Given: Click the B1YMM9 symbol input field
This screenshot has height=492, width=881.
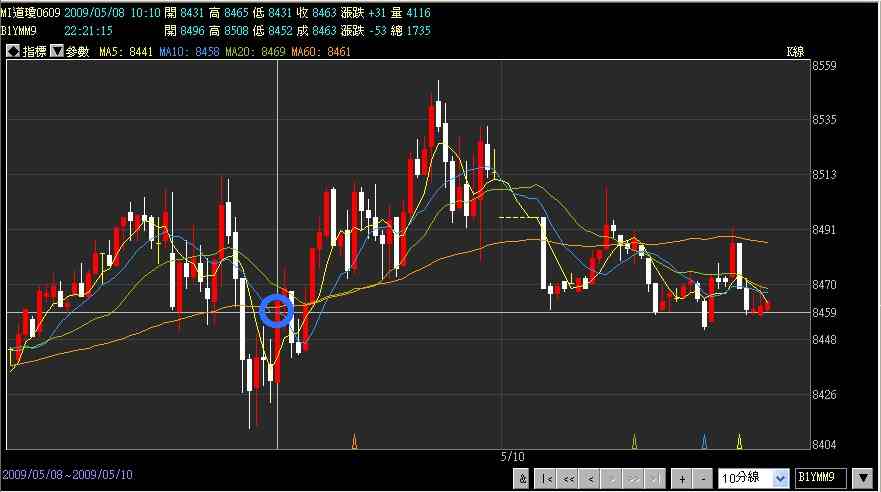Looking at the screenshot, I should click(x=821, y=478).
